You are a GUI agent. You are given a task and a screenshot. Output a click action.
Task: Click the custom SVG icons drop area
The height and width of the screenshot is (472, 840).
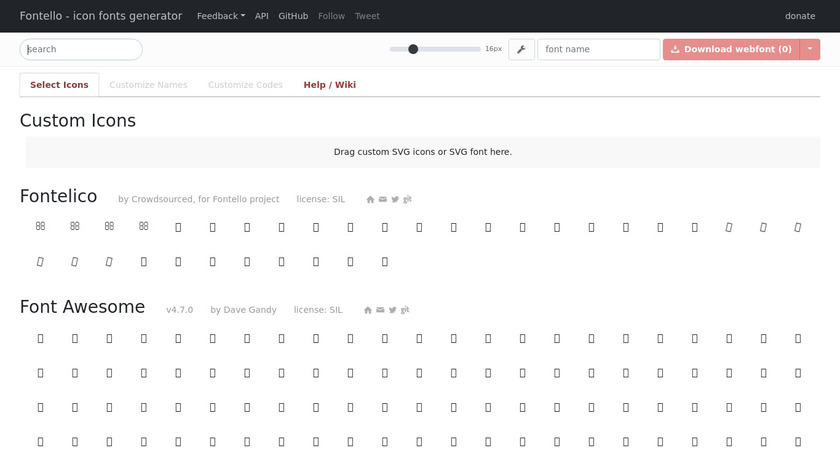pos(423,152)
